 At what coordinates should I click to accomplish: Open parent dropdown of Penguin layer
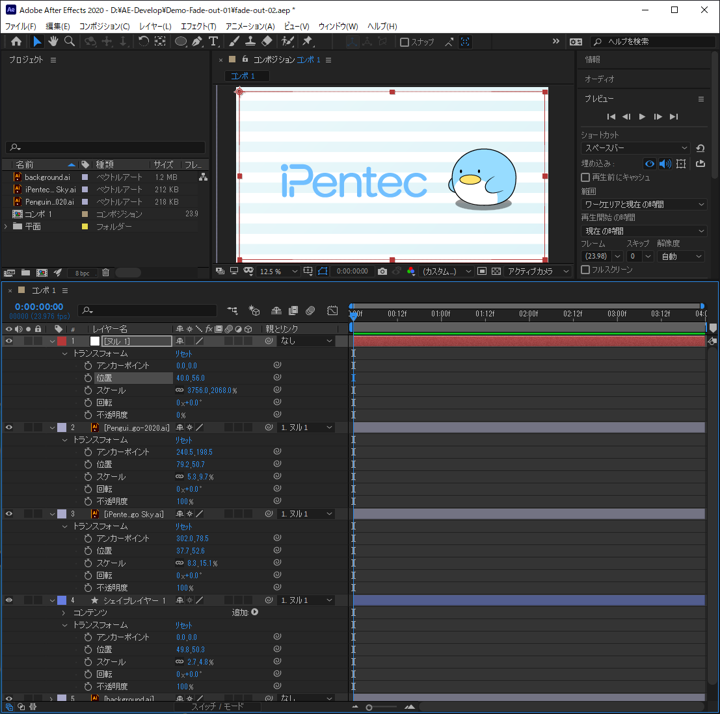pos(306,427)
